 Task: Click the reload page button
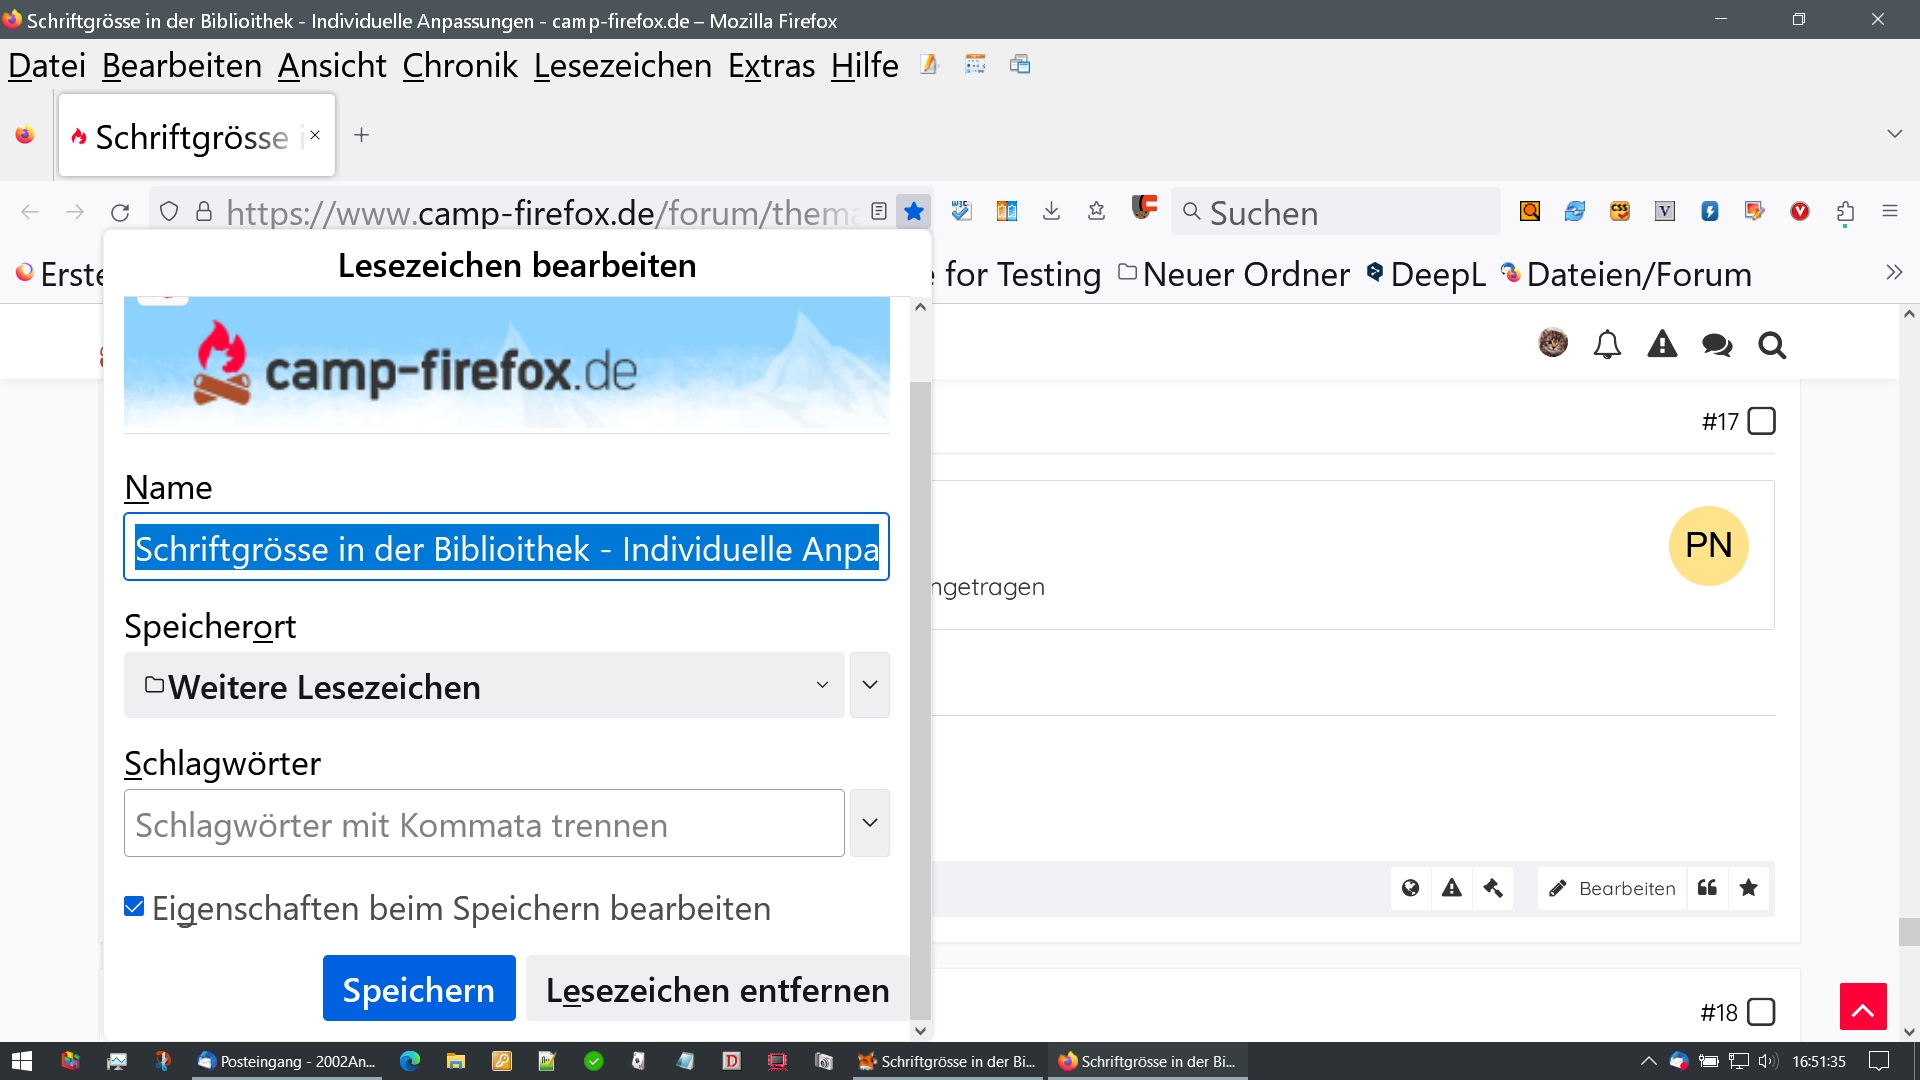point(120,212)
